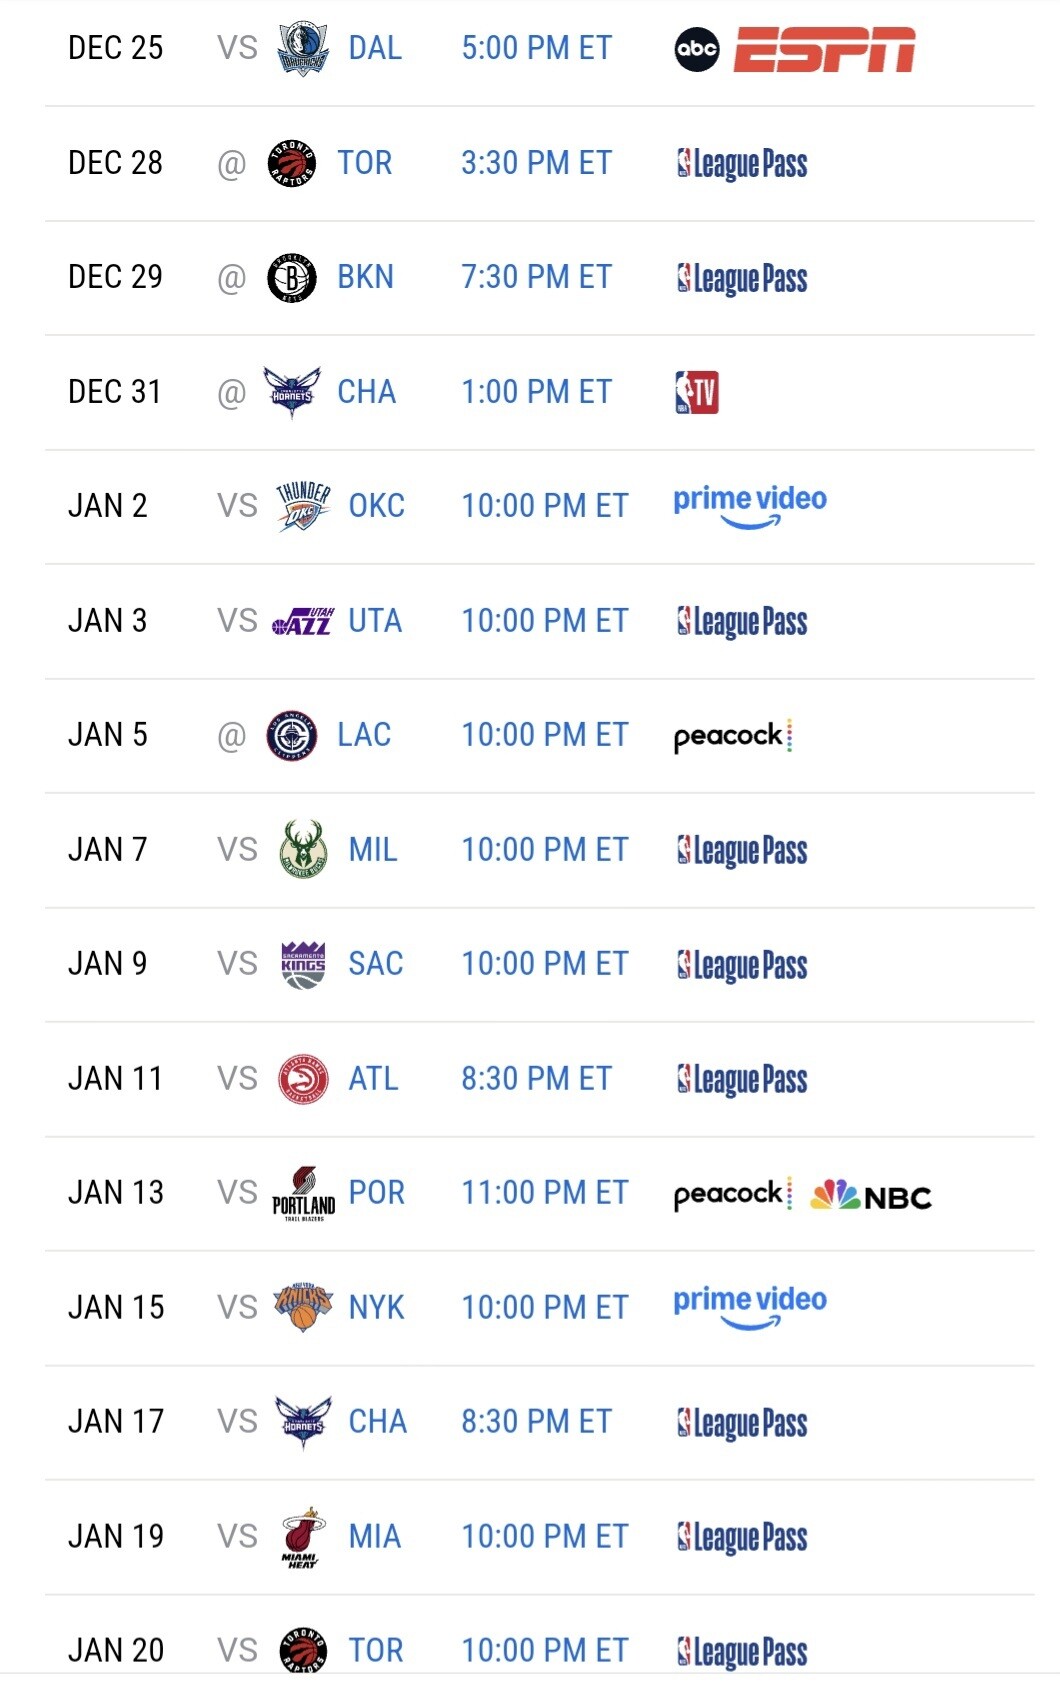Tap the New York Knicks logo
The height and width of the screenshot is (1695, 1060).
coord(303,1308)
